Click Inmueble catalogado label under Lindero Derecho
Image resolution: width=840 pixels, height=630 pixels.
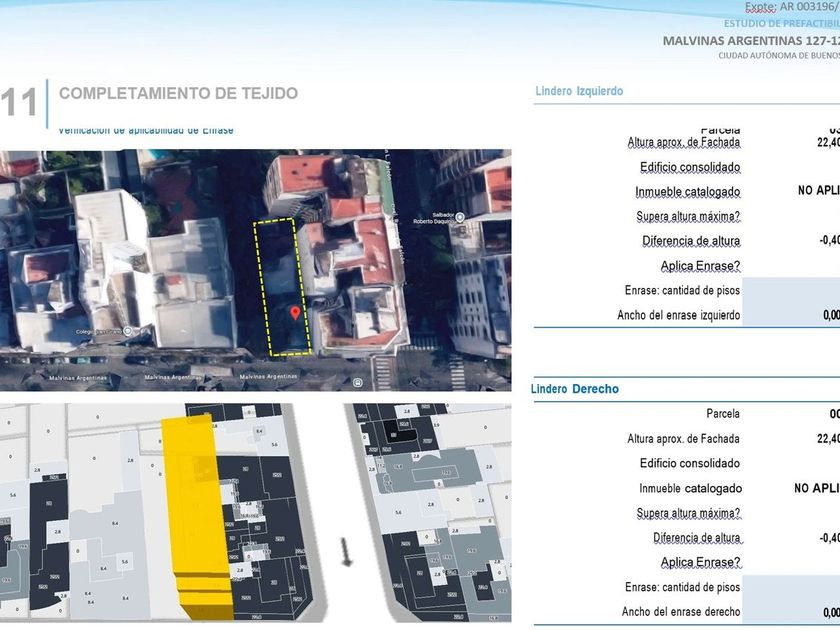click(x=691, y=488)
